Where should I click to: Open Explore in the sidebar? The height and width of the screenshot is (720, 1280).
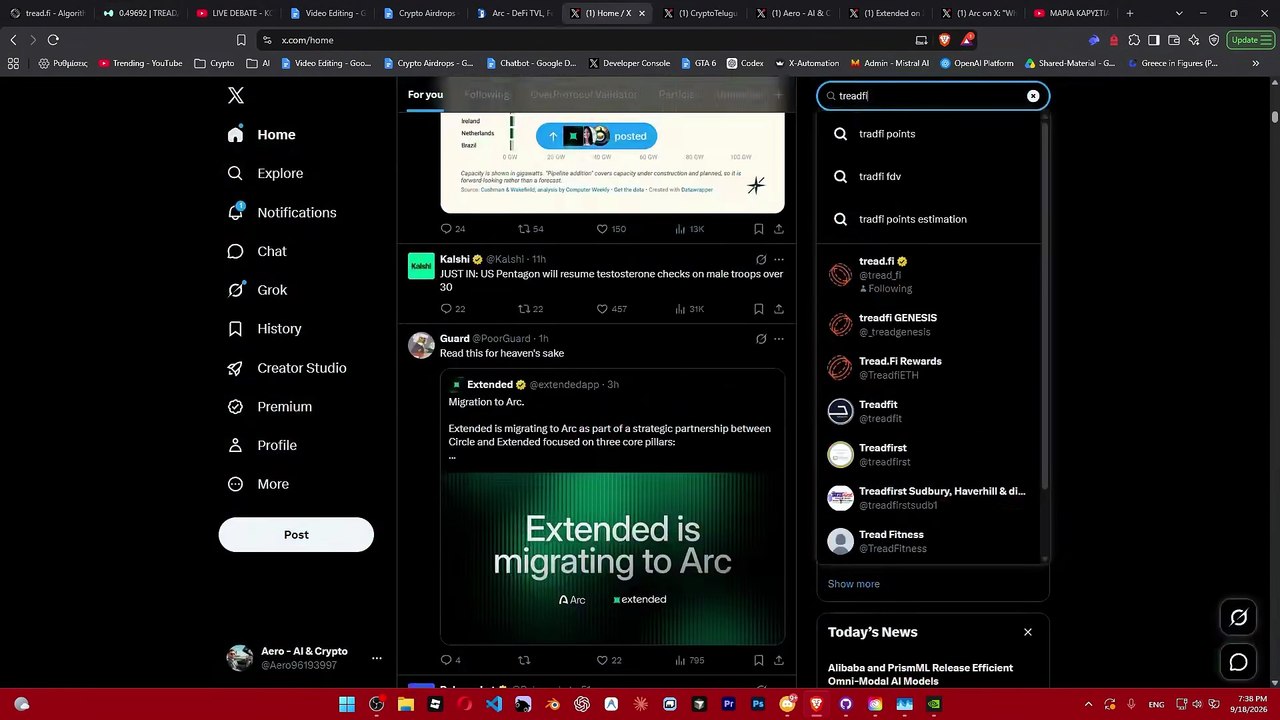tap(266, 173)
